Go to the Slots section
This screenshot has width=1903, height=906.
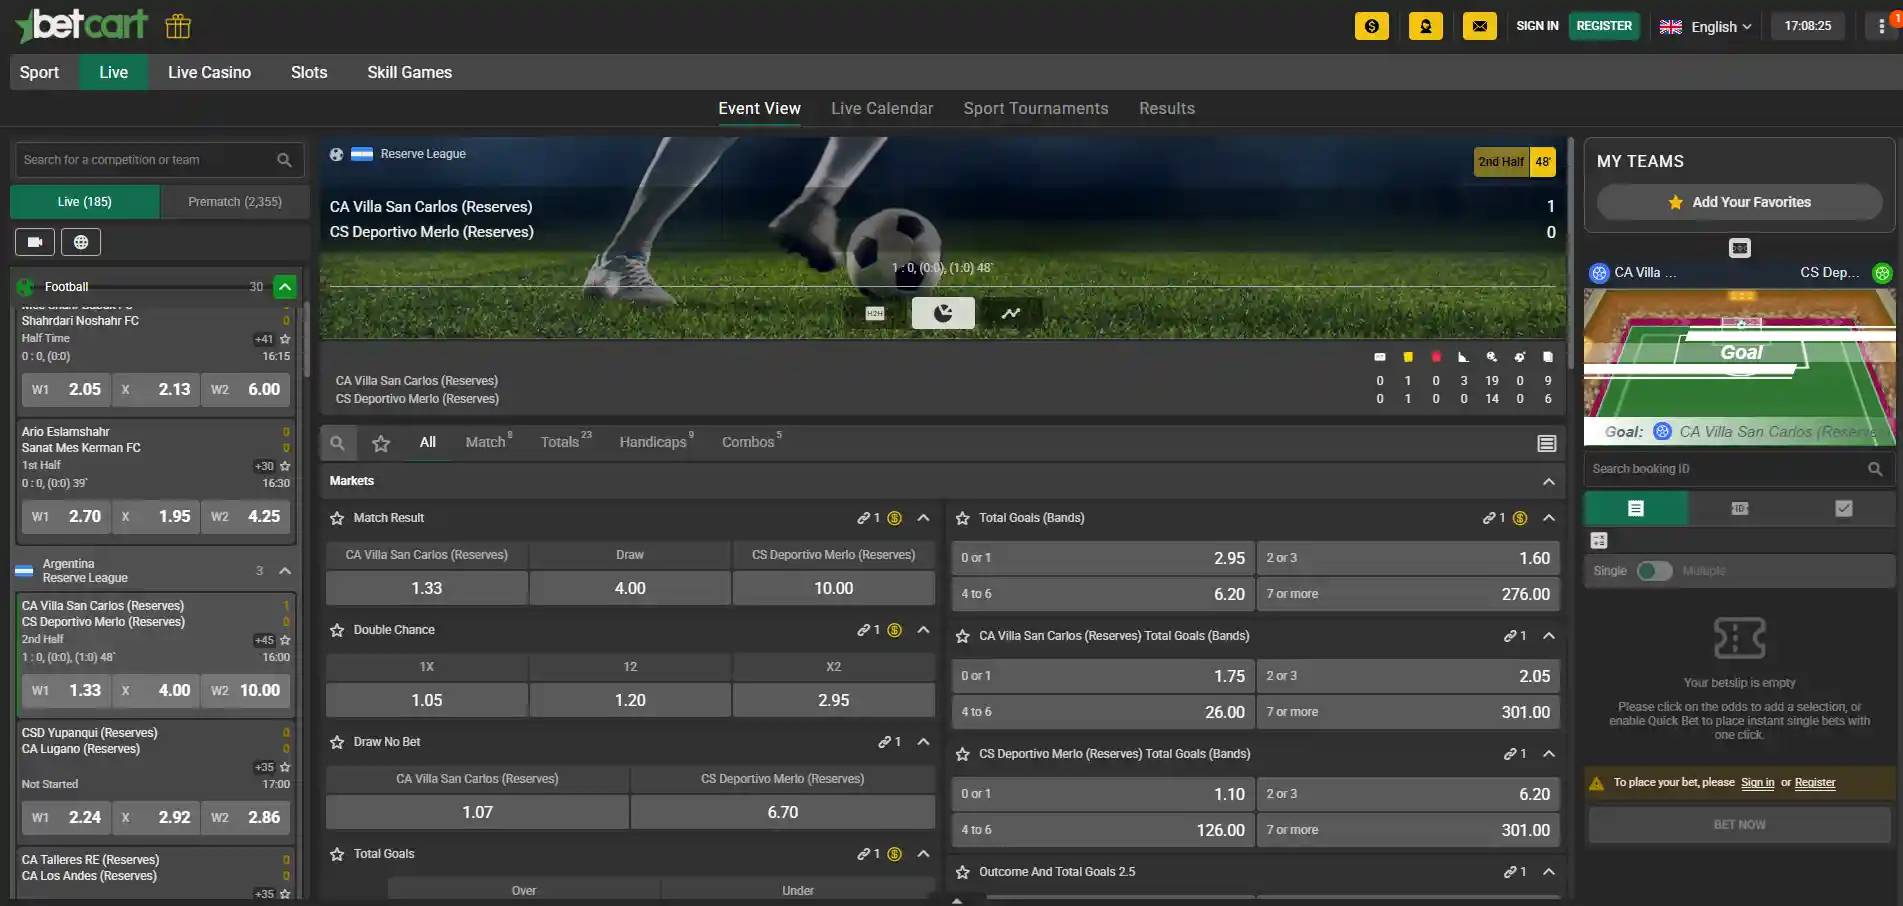(309, 72)
